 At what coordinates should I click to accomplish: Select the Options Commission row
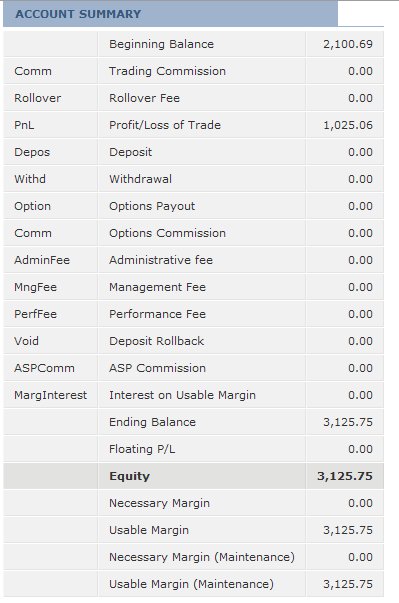(193, 233)
